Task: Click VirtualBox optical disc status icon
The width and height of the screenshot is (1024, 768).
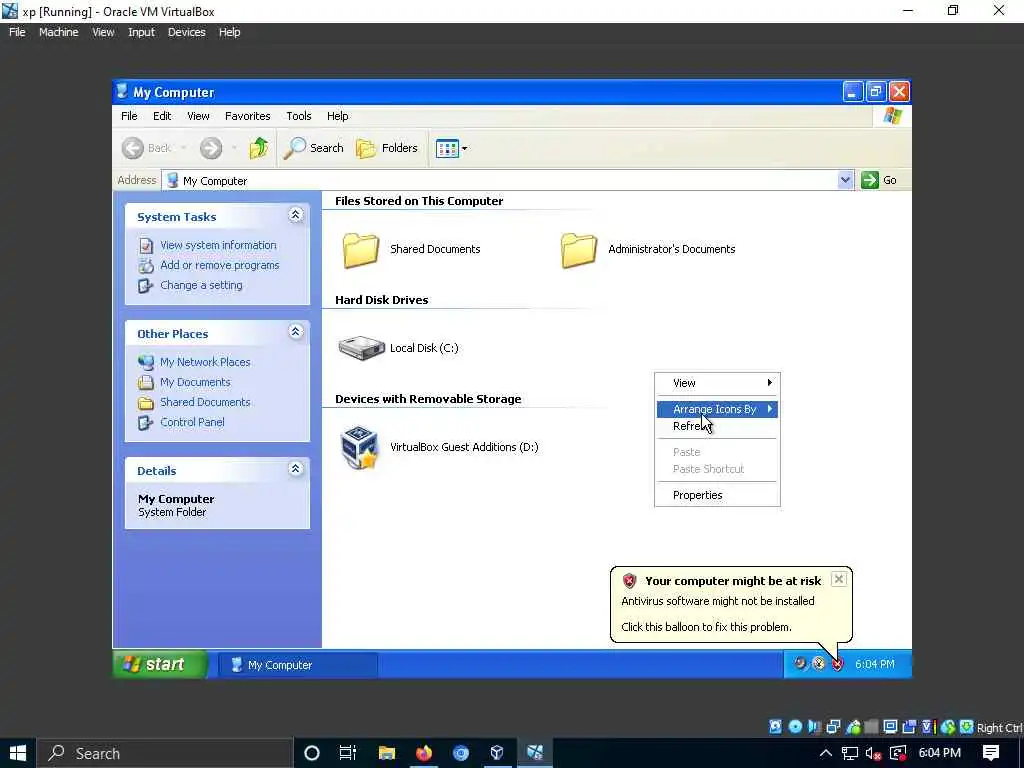Action: (x=795, y=727)
